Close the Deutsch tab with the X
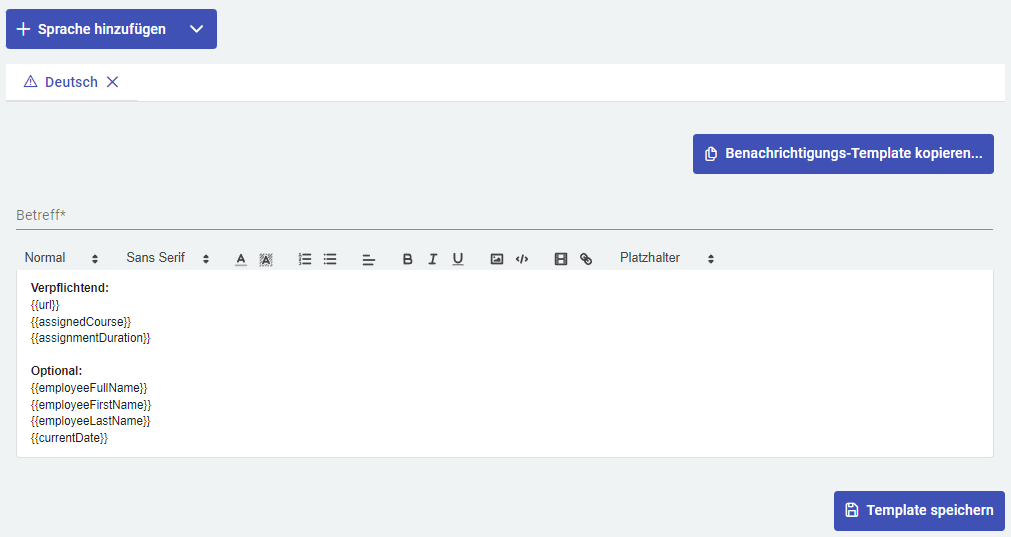 coord(113,82)
